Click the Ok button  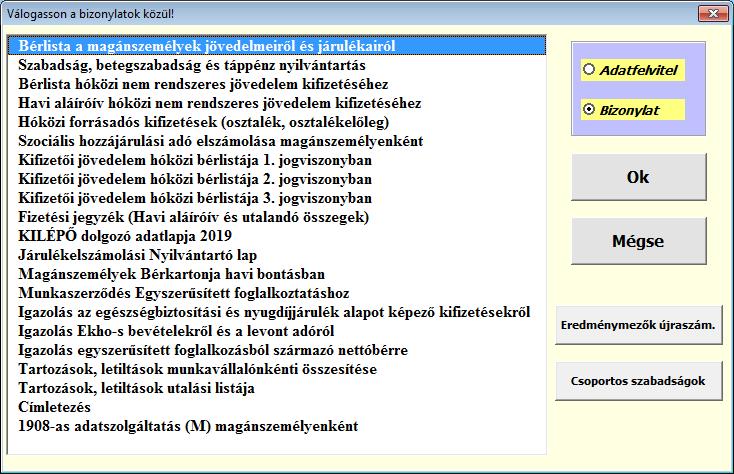tap(639, 177)
